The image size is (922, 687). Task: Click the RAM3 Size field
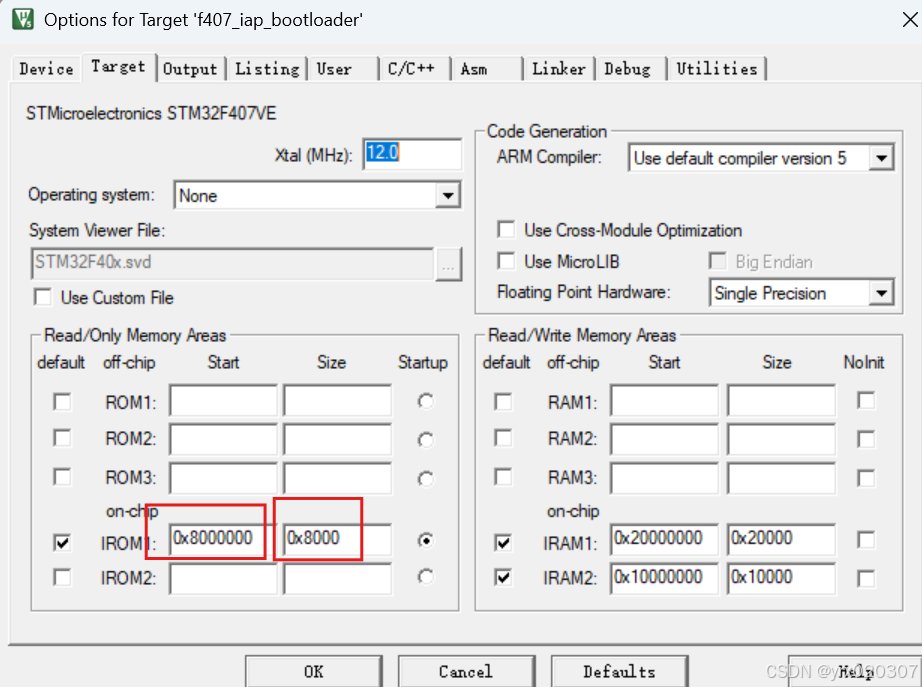click(x=781, y=478)
